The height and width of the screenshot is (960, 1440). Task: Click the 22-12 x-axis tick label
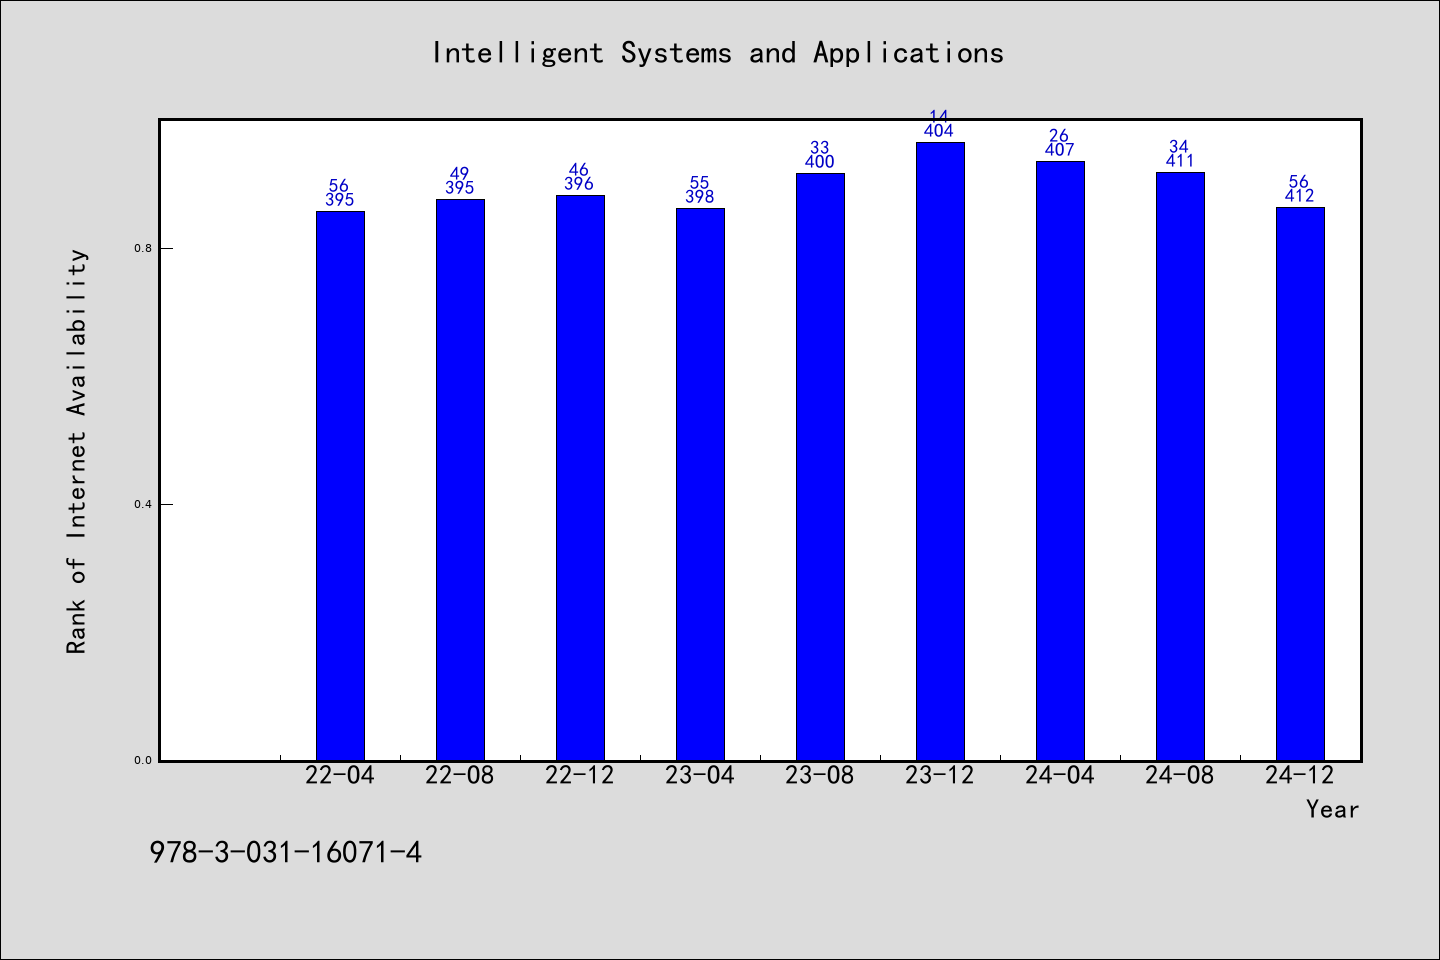click(x=580, y=776)
